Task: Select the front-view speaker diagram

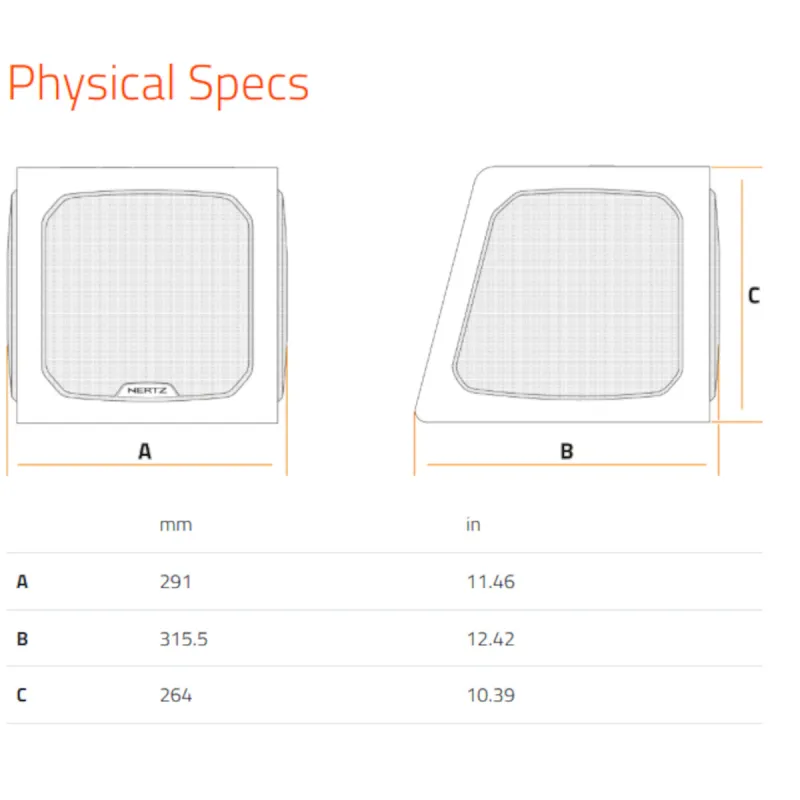Action: 147,295
